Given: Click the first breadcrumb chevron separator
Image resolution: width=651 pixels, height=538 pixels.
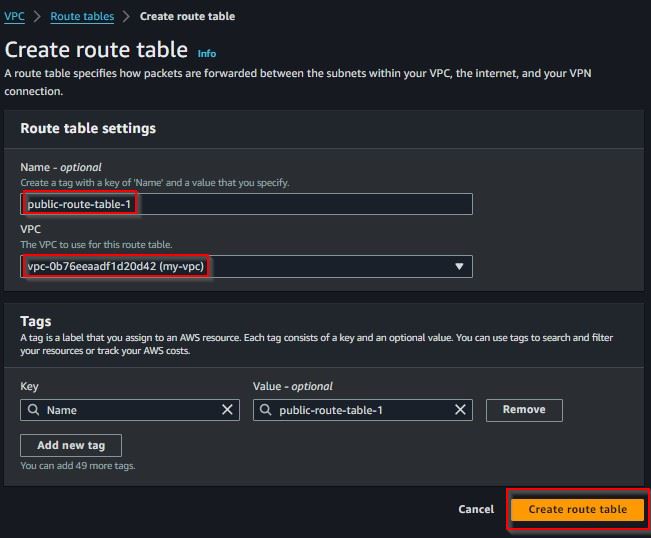Looking at the screenshot, I should pyautogui.click(x=37, y=17).
